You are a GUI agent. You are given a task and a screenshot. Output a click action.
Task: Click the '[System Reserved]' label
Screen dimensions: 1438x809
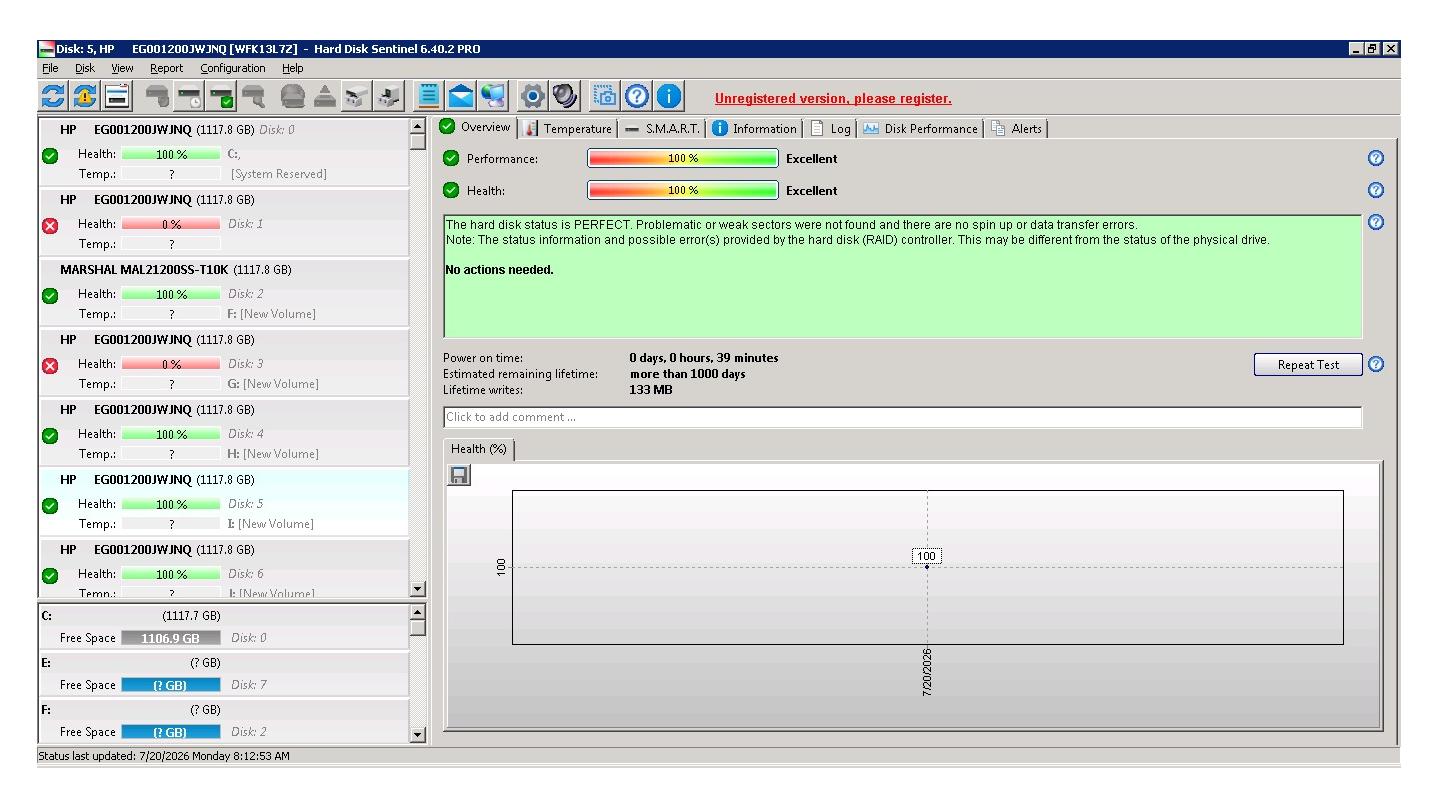pos(278,174)
